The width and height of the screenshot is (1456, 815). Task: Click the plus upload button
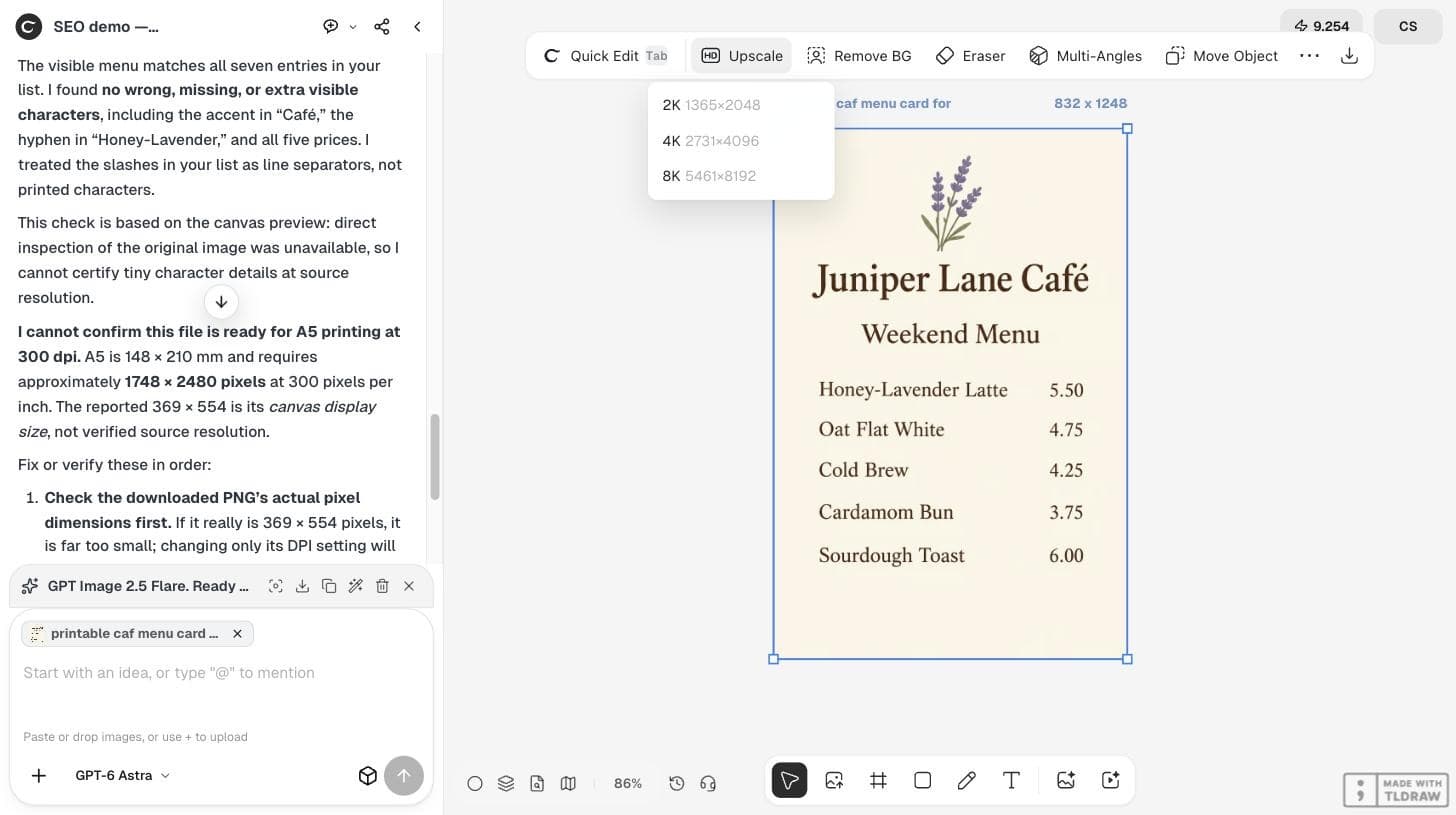(38, 775)
